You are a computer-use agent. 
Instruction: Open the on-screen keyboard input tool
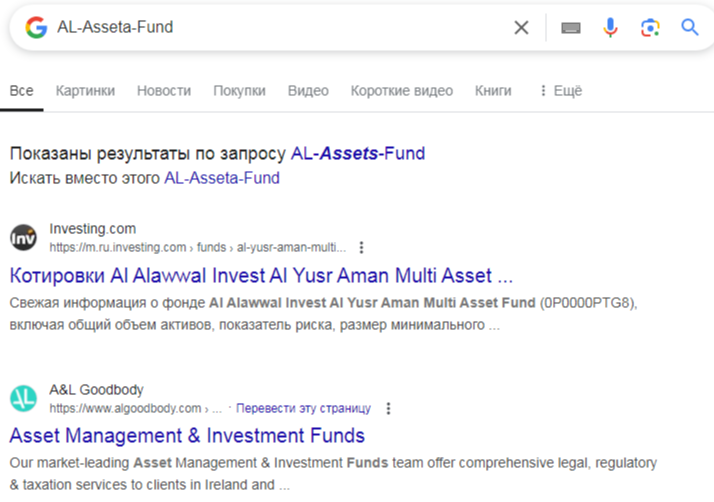571,28
